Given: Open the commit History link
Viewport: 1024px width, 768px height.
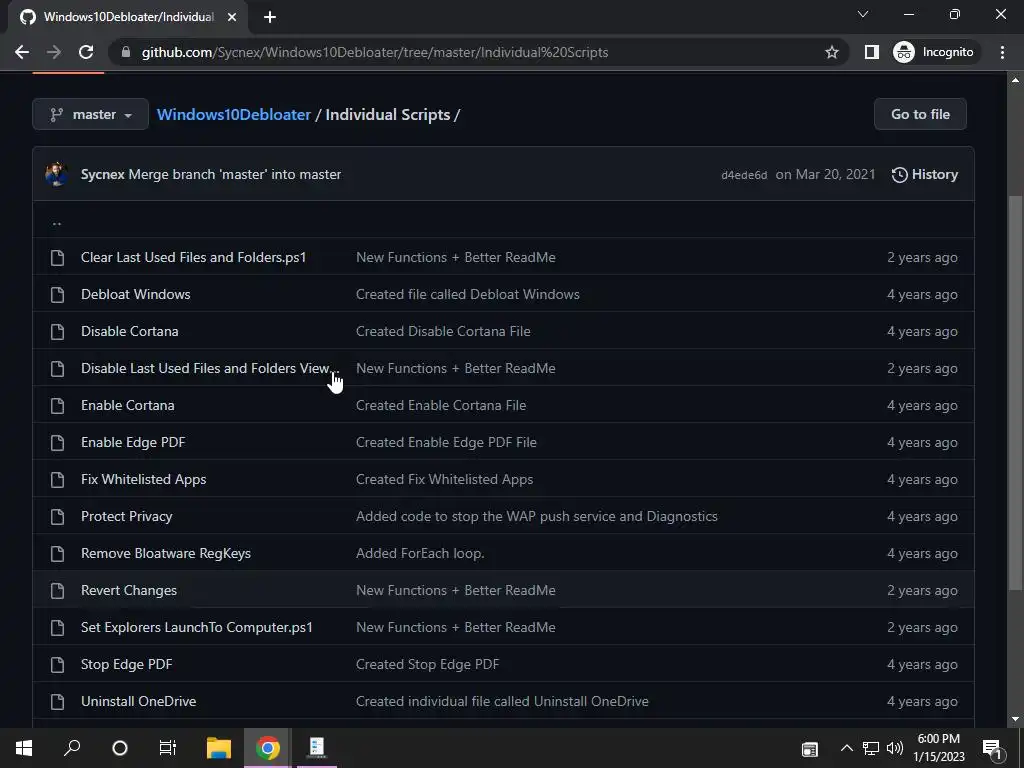Looking at the screenshot, I should click(x=925, y=174).
